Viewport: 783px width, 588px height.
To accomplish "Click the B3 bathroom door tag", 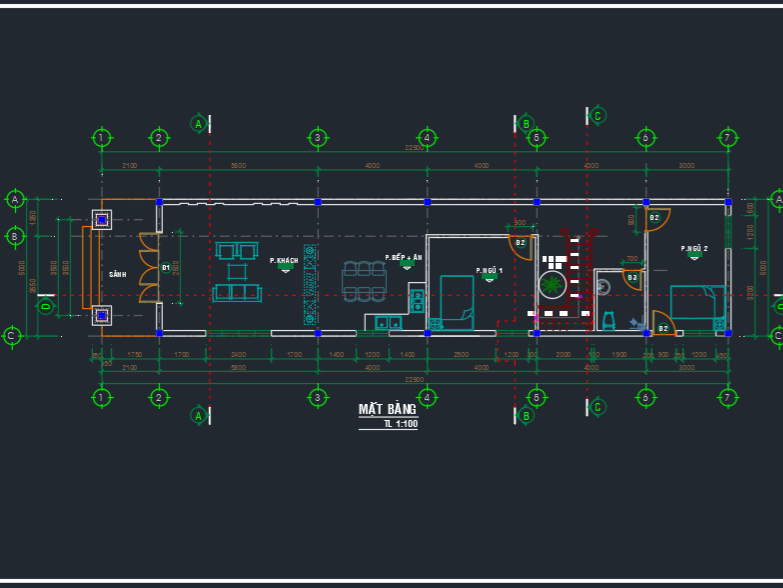I will coord(632,277).
